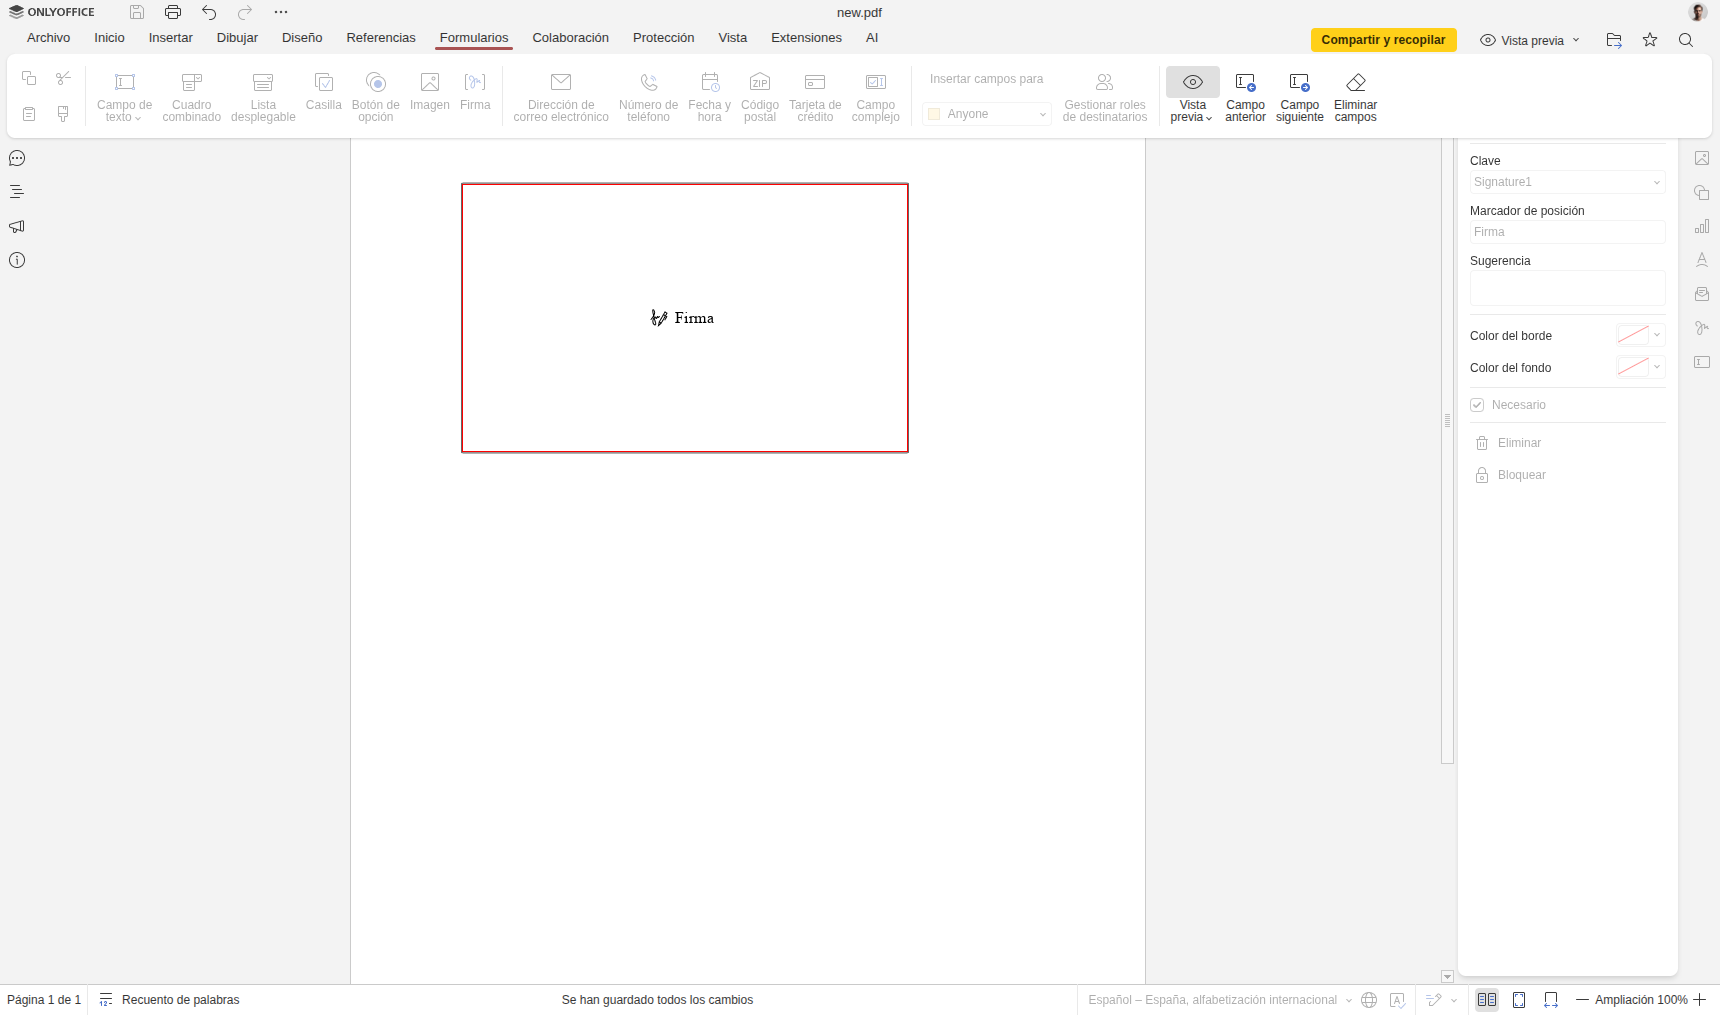Screen dimensions: 1720x1015
Task: Toggle track changes icon in status bar
Action: click(x=1434, y=1000)
